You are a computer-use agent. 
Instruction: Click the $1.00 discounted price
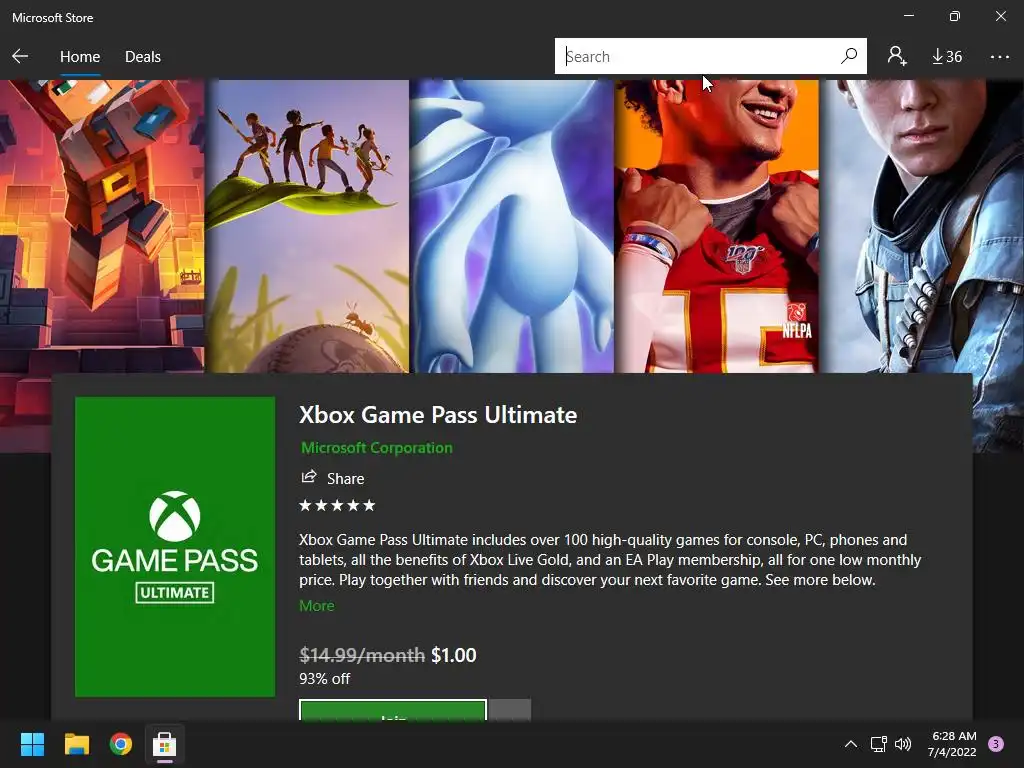point(454,655)
